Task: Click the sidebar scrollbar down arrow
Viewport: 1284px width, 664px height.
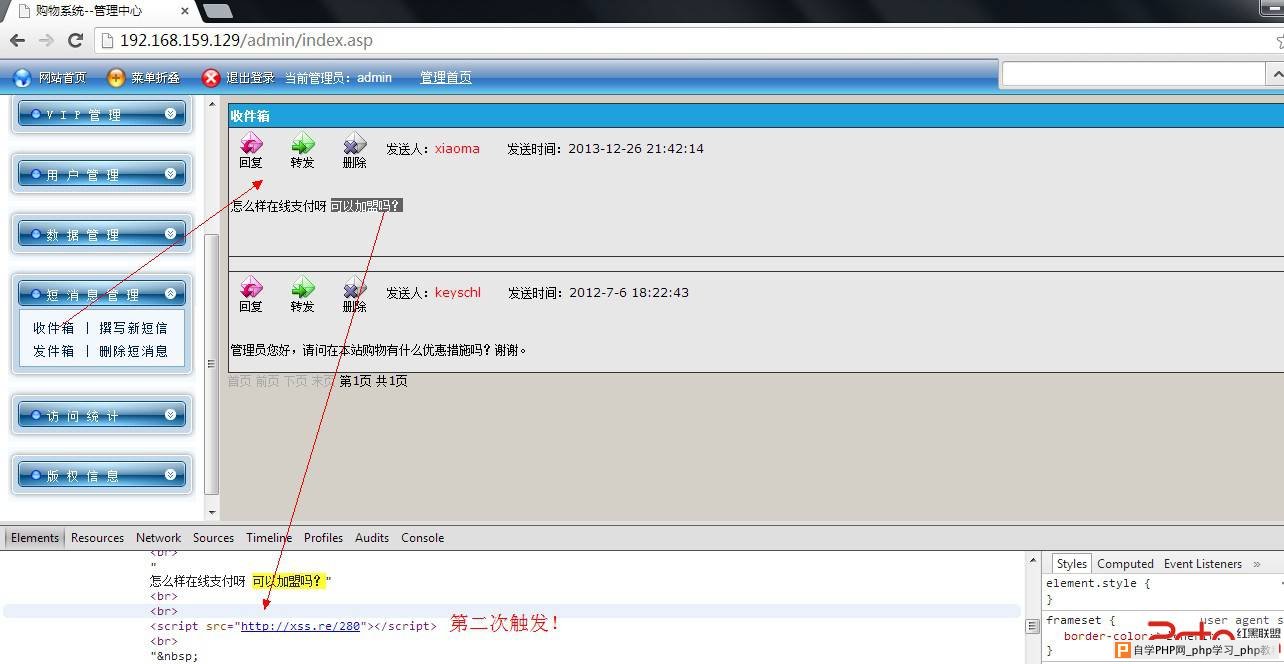Action: pyautogui.click(x=211, y=513)
